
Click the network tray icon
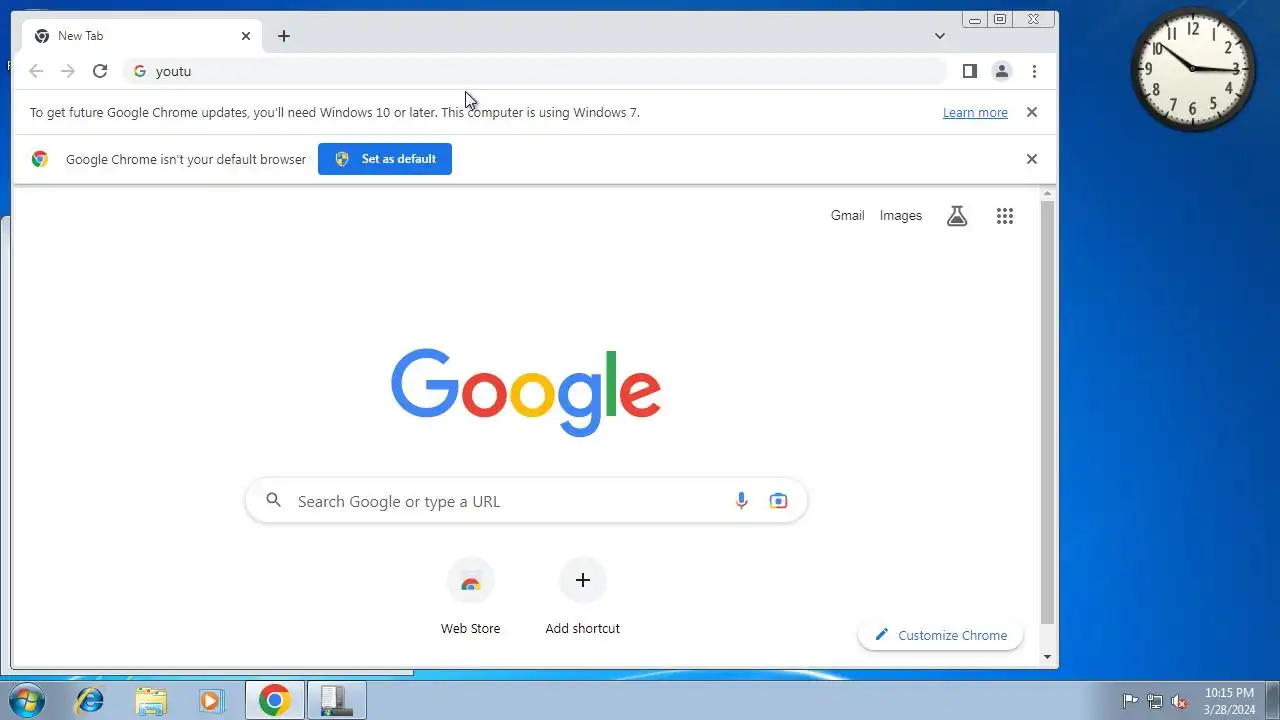coord(1155,701)
